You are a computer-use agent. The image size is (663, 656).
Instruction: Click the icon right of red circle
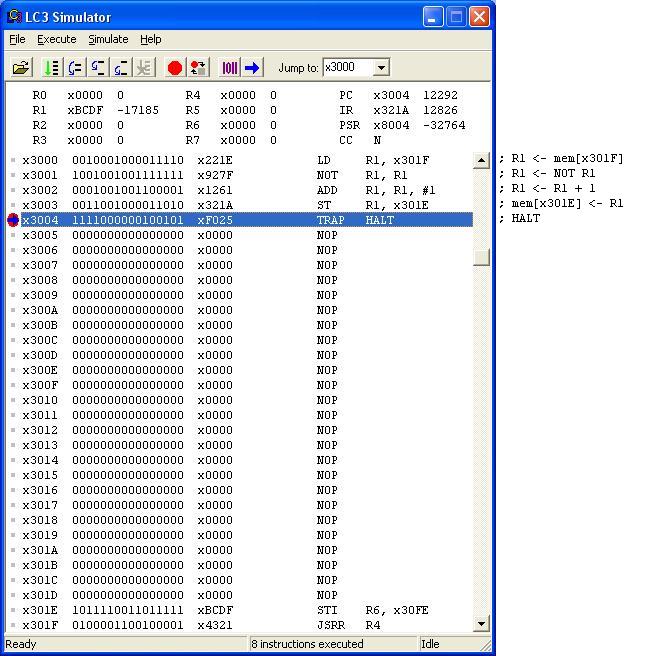click(198, 68)
